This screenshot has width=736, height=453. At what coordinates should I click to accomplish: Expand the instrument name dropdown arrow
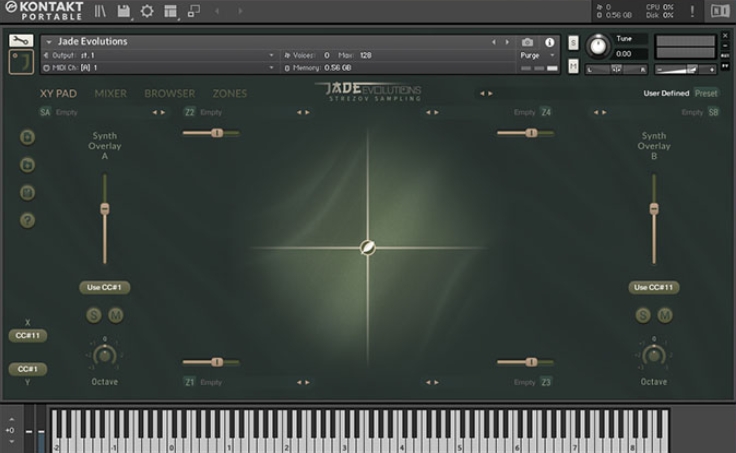click(49, 42)
